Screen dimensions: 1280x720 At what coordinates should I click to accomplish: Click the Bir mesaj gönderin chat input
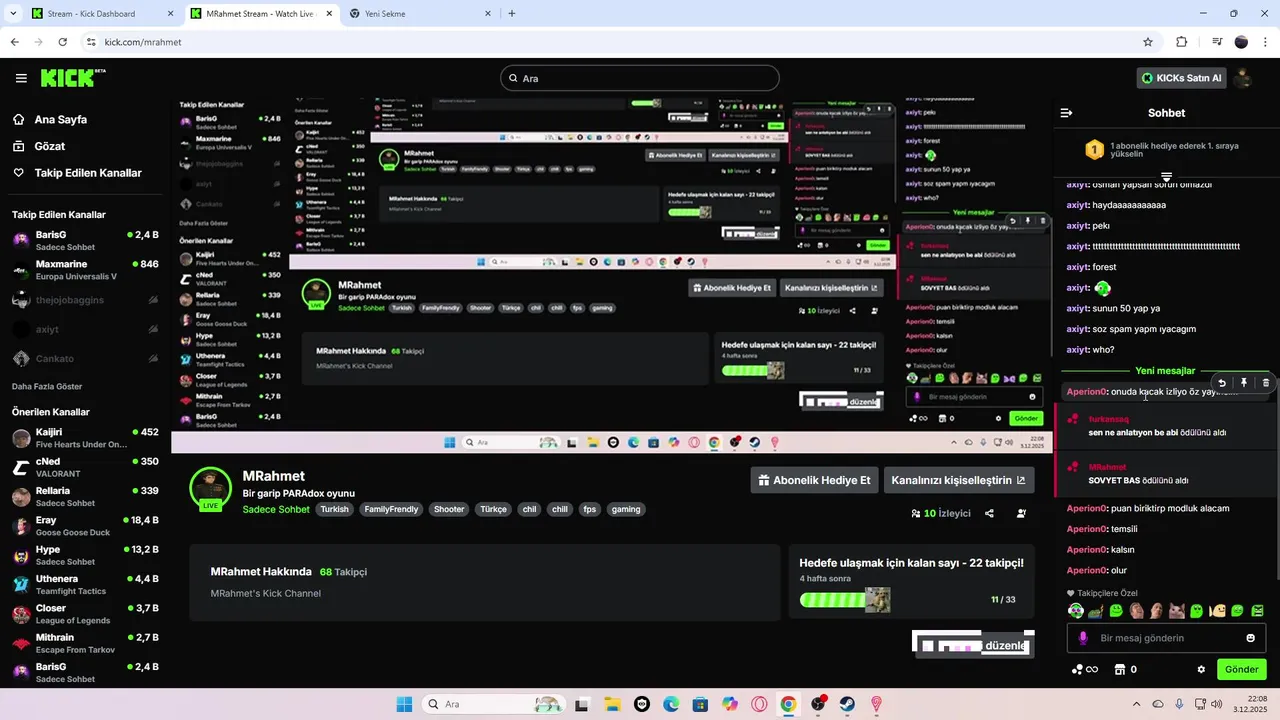pyautogui.click(x=1166, y=638)
